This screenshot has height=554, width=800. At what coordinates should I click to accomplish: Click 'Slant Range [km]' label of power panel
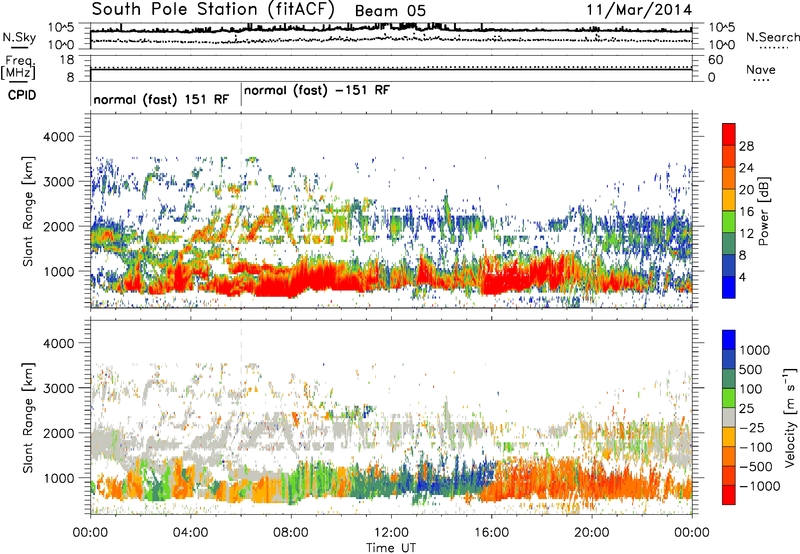coord(28,211)
